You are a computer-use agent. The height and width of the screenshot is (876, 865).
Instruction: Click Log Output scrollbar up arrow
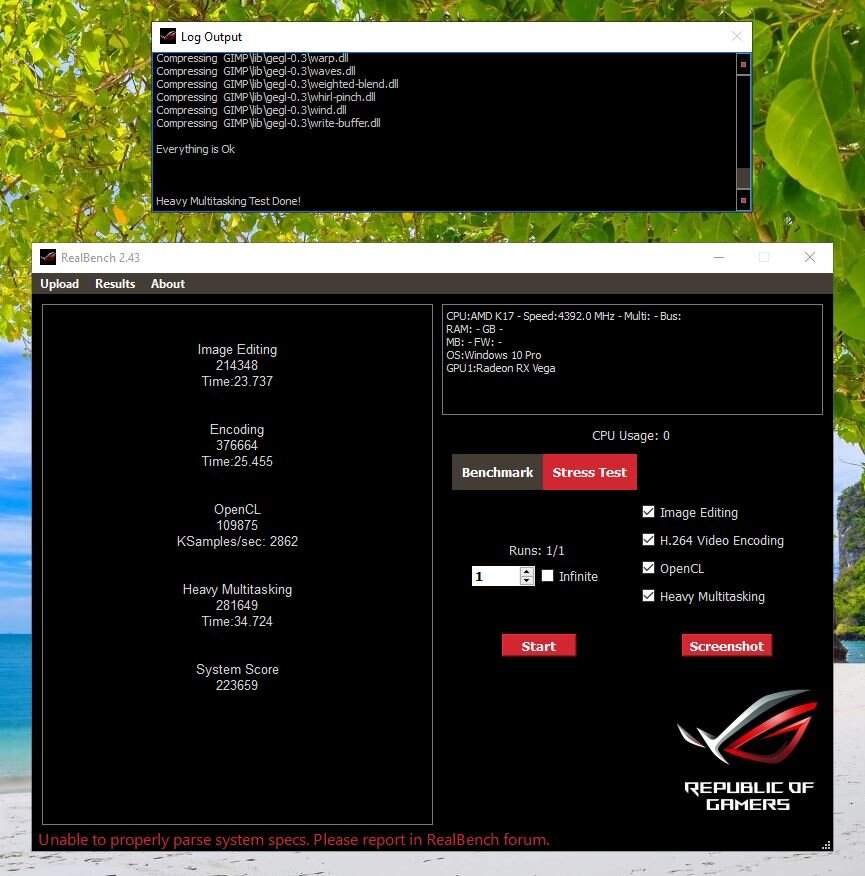pos(743,64)
